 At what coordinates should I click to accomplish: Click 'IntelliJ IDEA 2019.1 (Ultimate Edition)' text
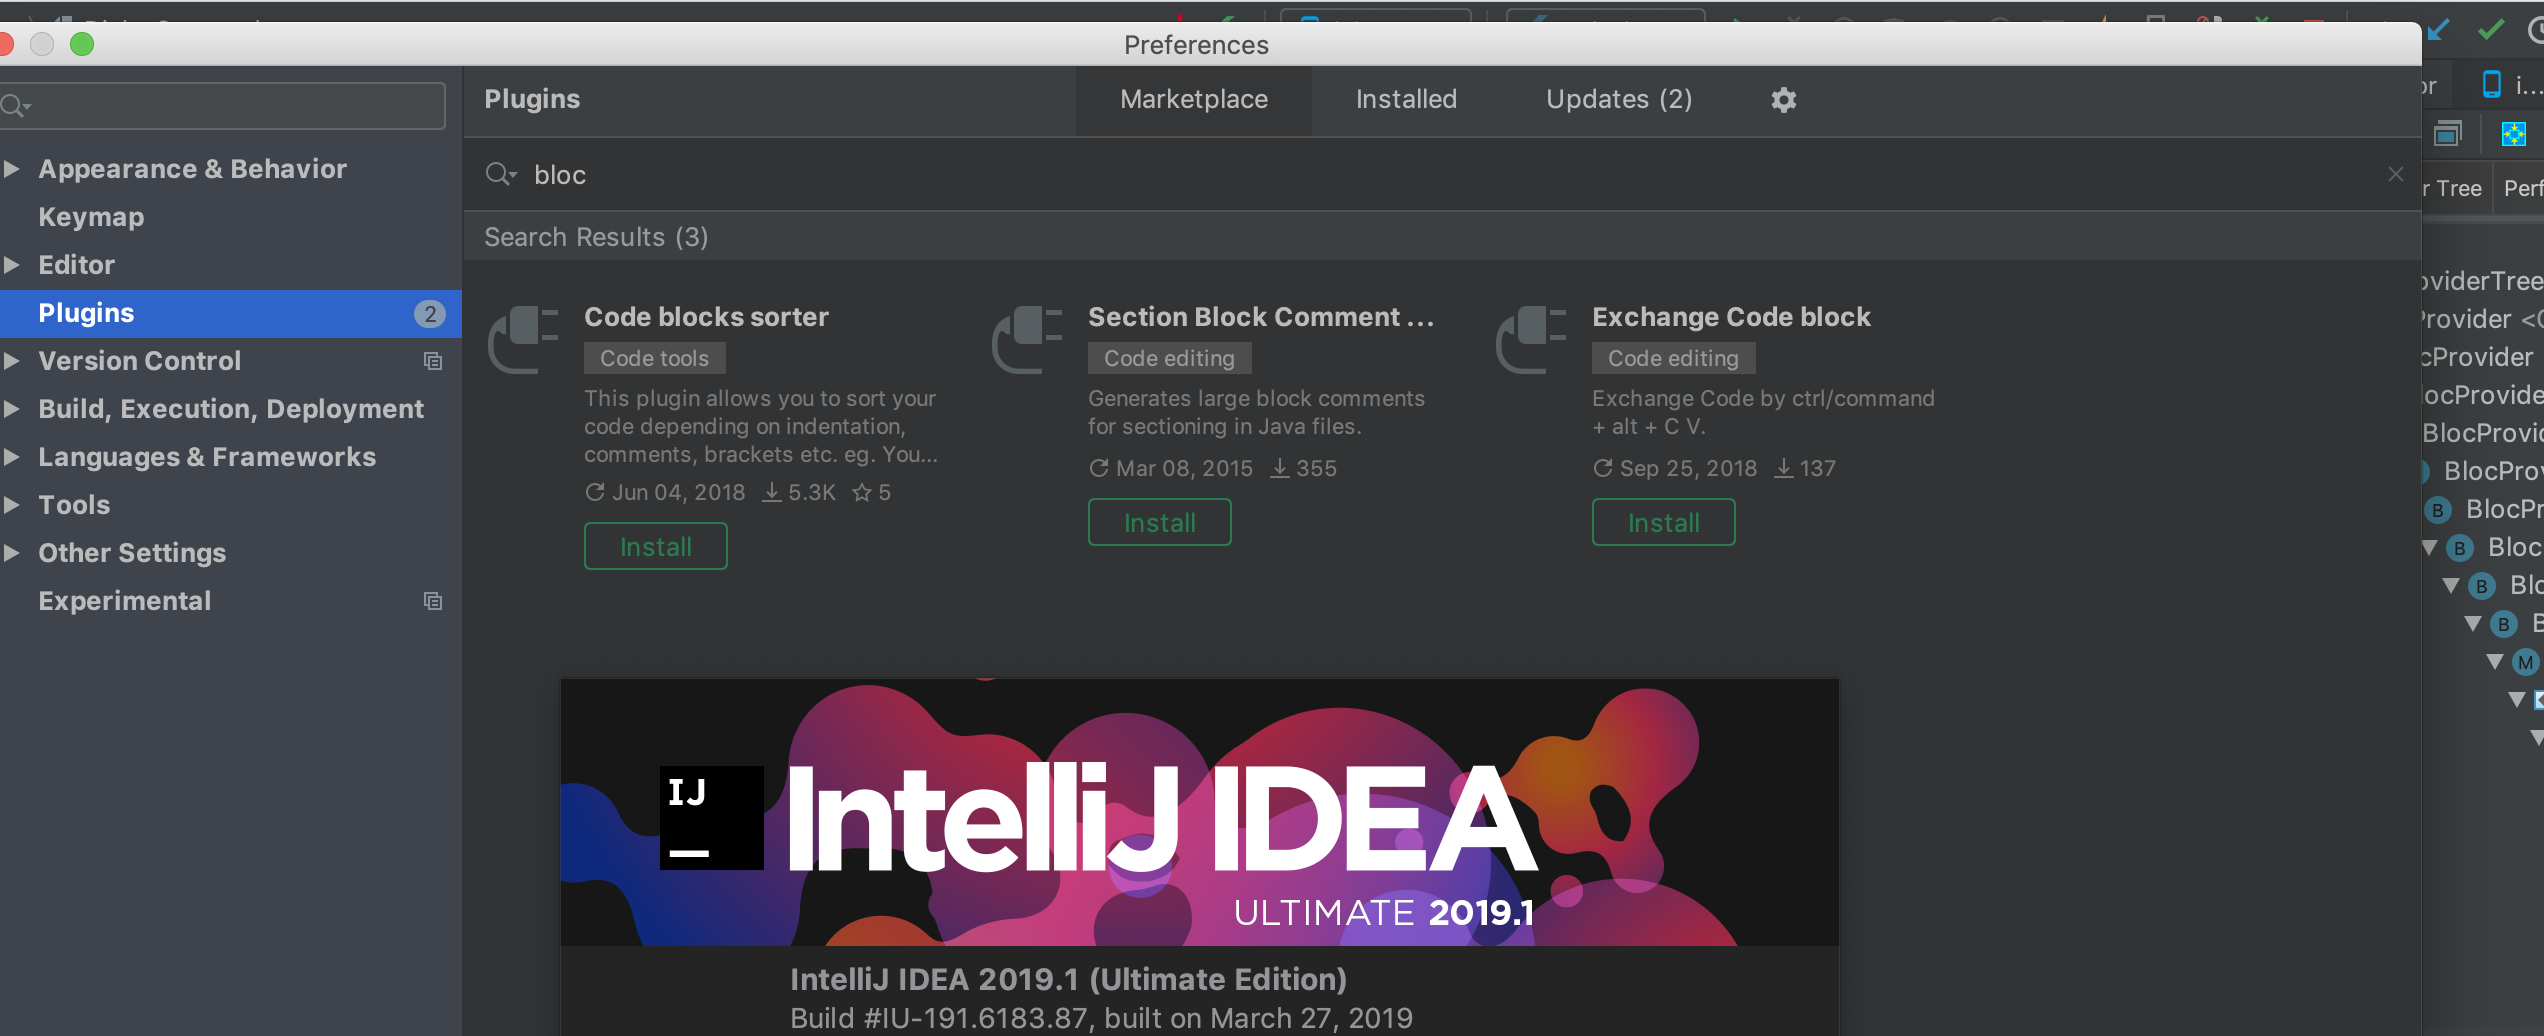(1068, 979)
